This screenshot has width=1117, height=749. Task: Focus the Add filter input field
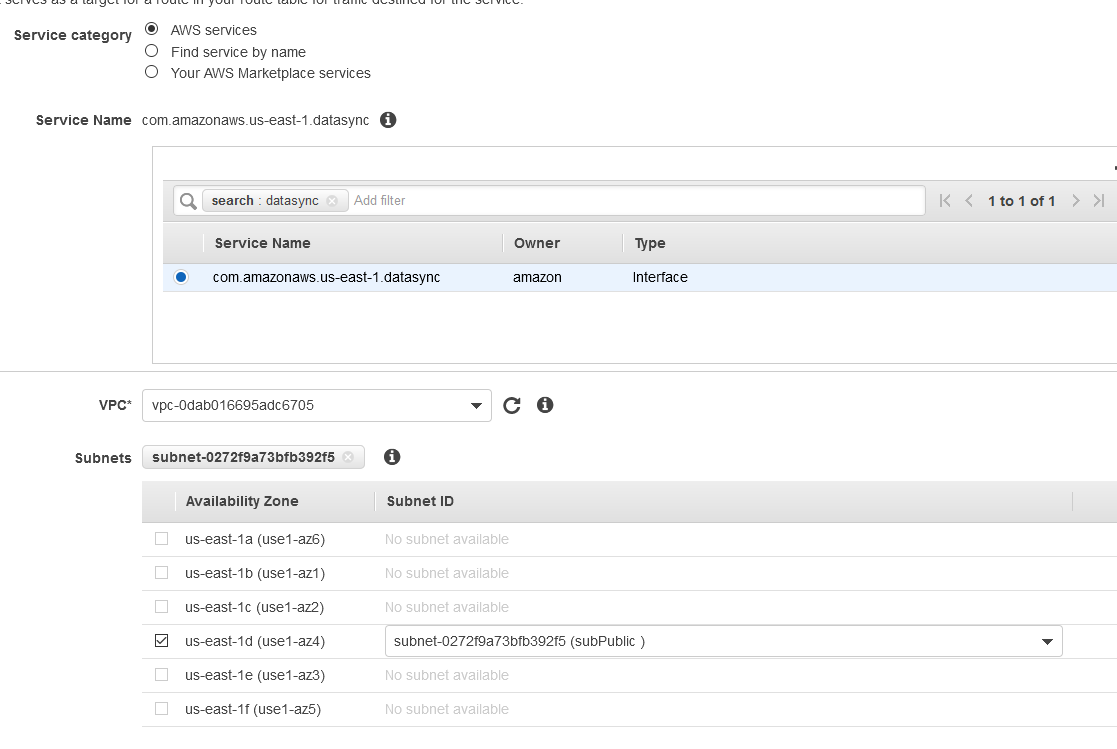click(x=636, y=201)
